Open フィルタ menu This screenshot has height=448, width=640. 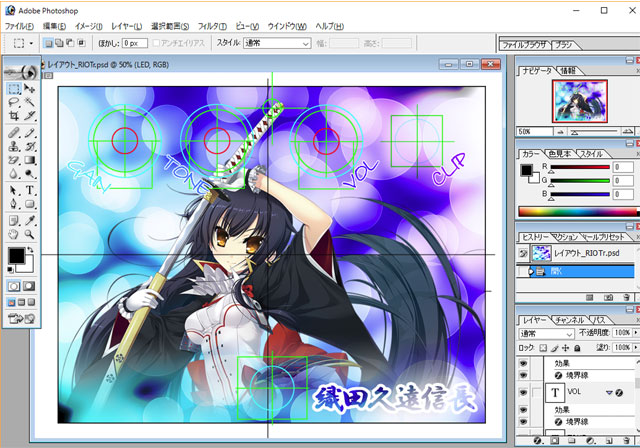click(212, 27)
